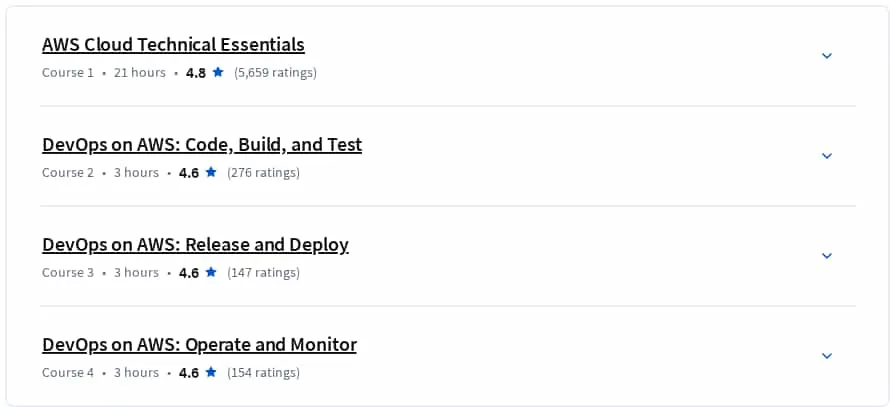
Task: Click the 154 ratings count text
Action: click(x=263, y=372)
